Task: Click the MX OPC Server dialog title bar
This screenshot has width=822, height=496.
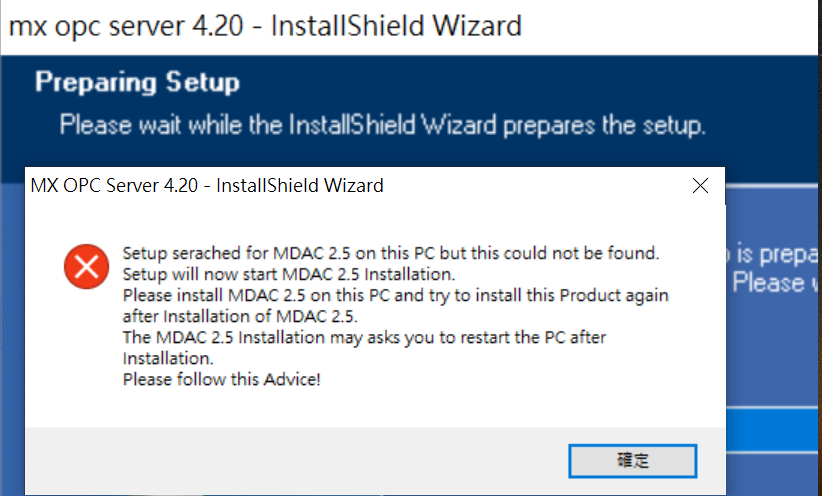Action: [x=300, y=186]
